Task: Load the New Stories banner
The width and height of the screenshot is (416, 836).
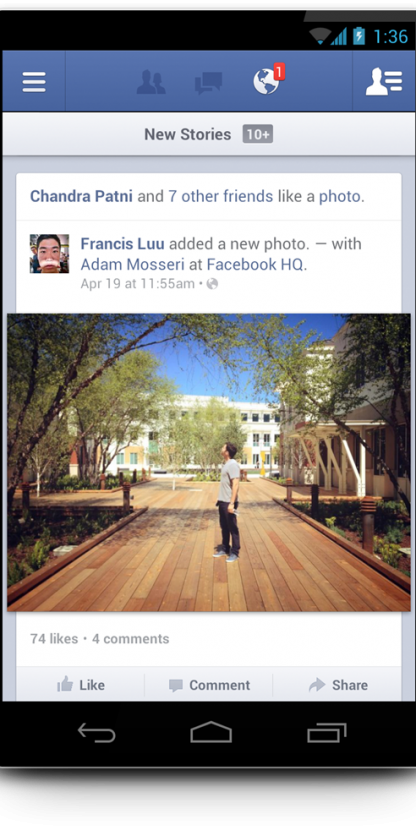Action: point(208,134)
